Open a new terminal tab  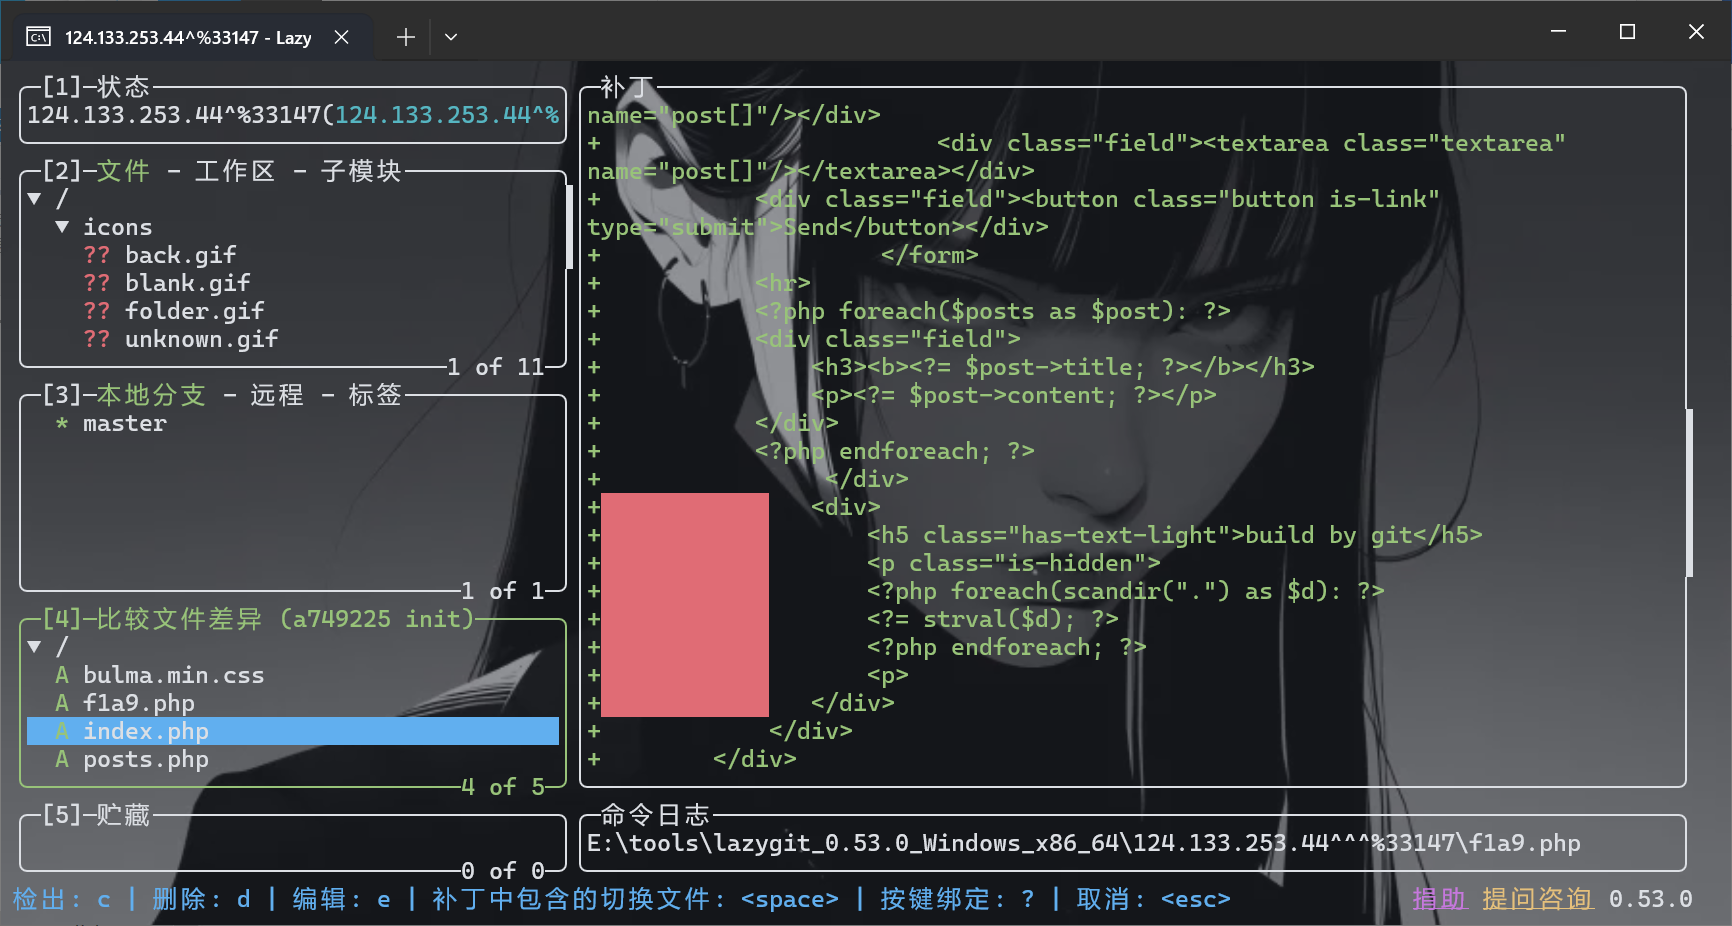click(x=405, y=37)
